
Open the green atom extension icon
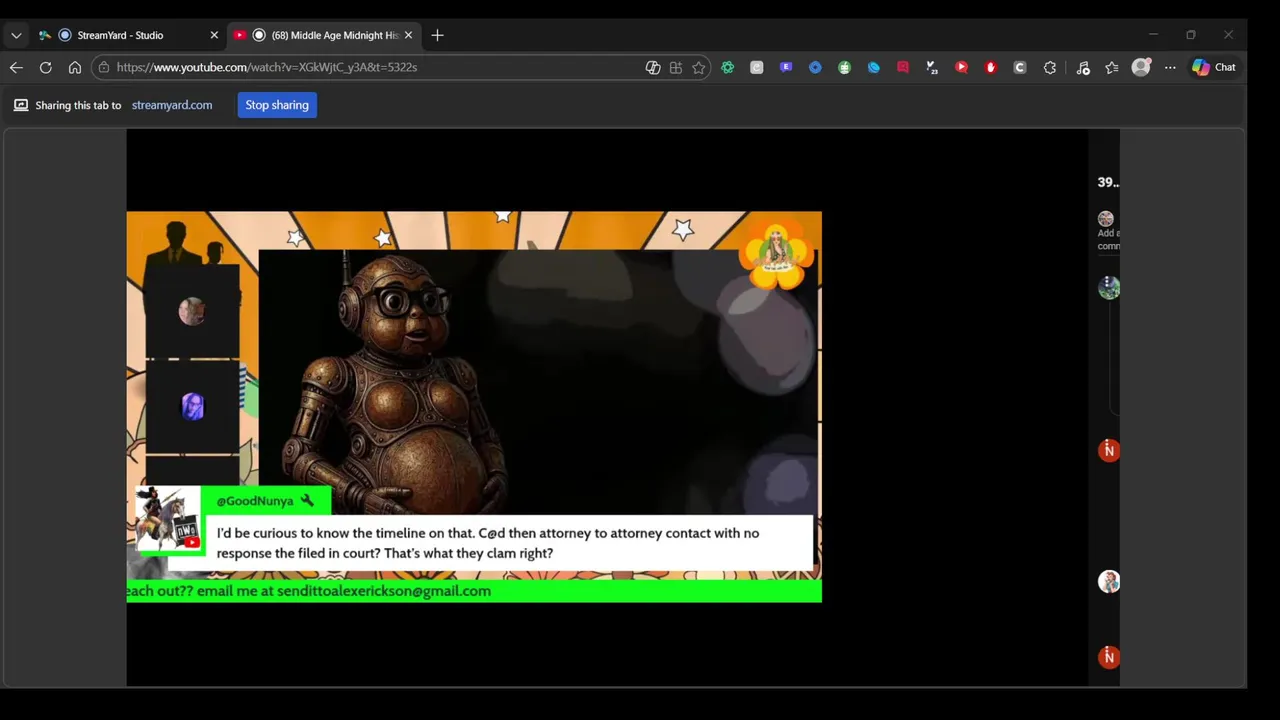[728, 67]
